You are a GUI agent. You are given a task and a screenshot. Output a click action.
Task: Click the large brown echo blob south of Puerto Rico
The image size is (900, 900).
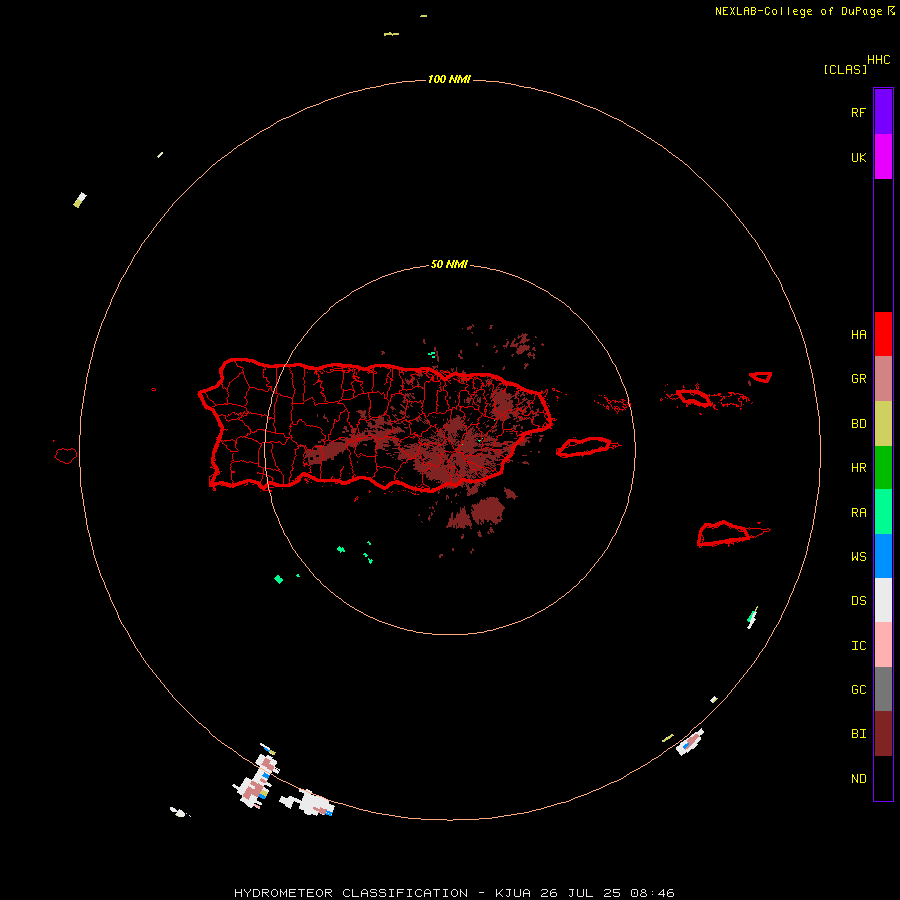(487, 511)
